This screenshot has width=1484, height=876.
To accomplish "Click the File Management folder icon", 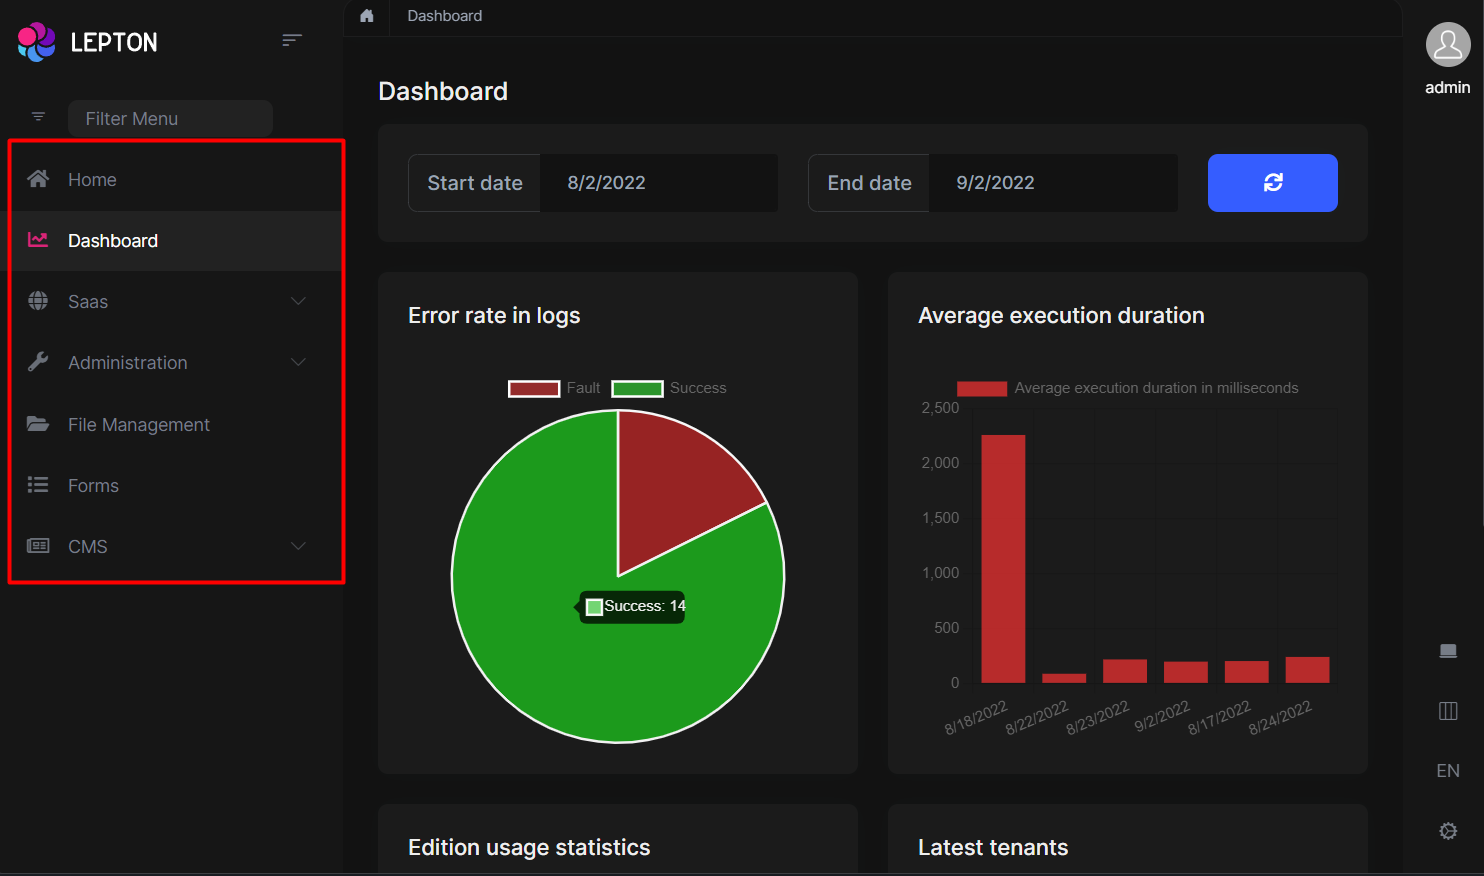I will (x=38, y=424).
